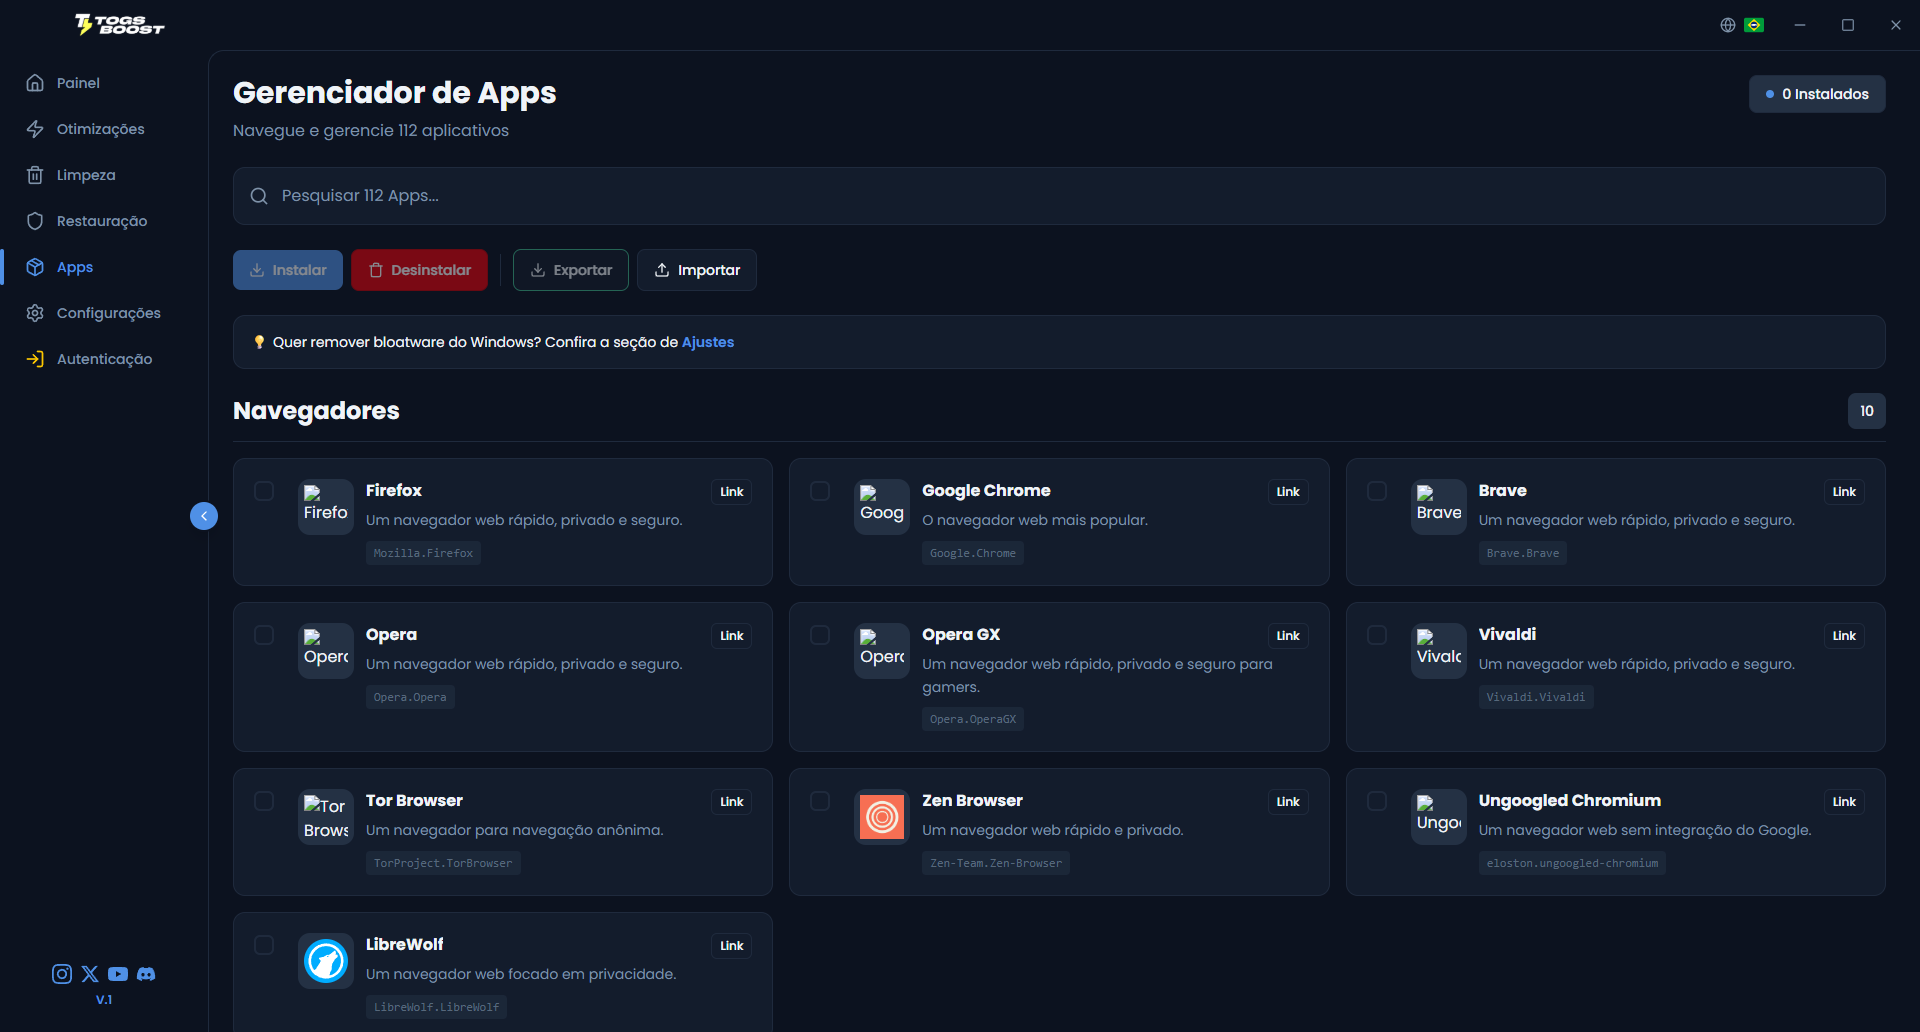Click the Navegadores count badge 10
Image resolution: width=1920 pixels, height=1032 pixels.
pos(1866,411)
